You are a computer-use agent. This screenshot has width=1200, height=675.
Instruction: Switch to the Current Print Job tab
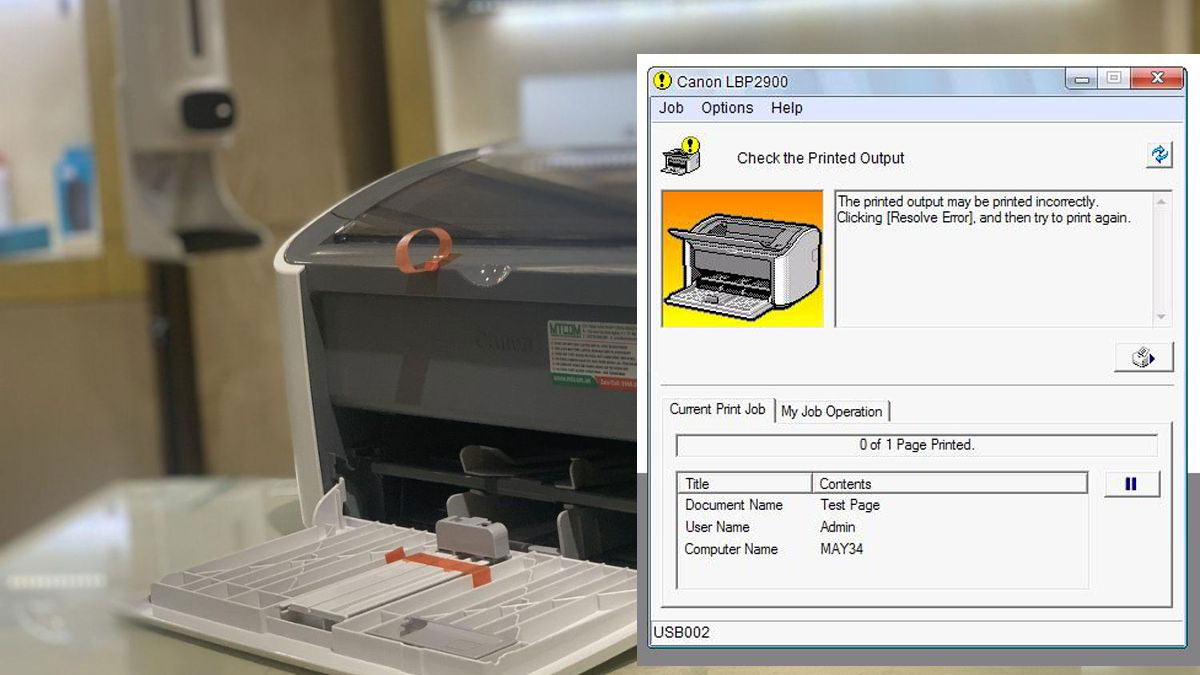717,409
